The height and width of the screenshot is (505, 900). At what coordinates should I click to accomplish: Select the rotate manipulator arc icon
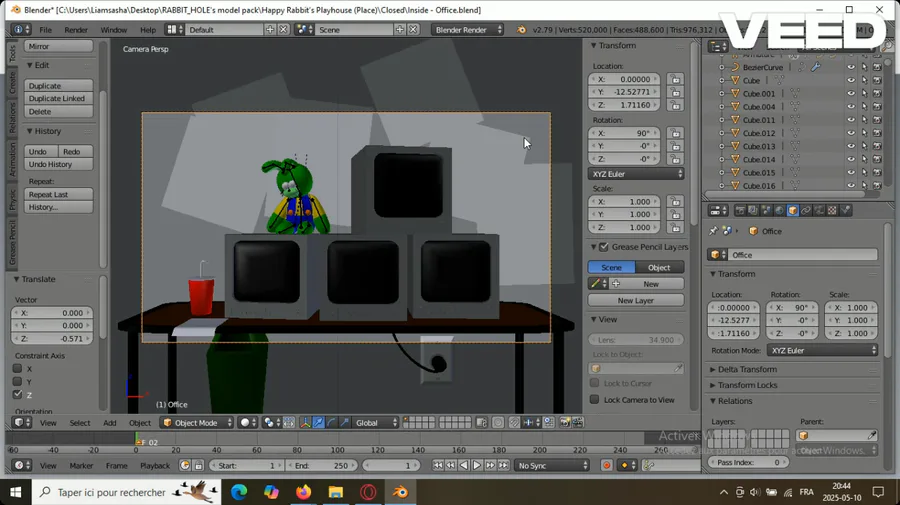tap(331, 423)
